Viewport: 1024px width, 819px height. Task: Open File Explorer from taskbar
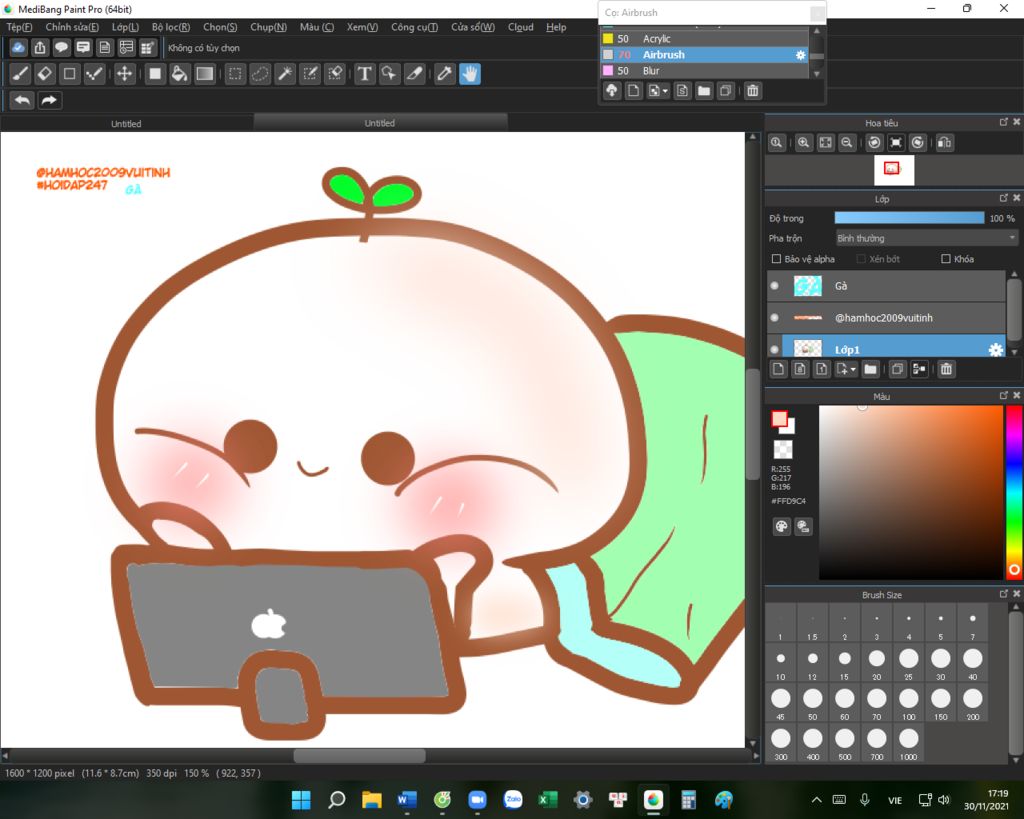pyautogui.click(x=372, y=799)
